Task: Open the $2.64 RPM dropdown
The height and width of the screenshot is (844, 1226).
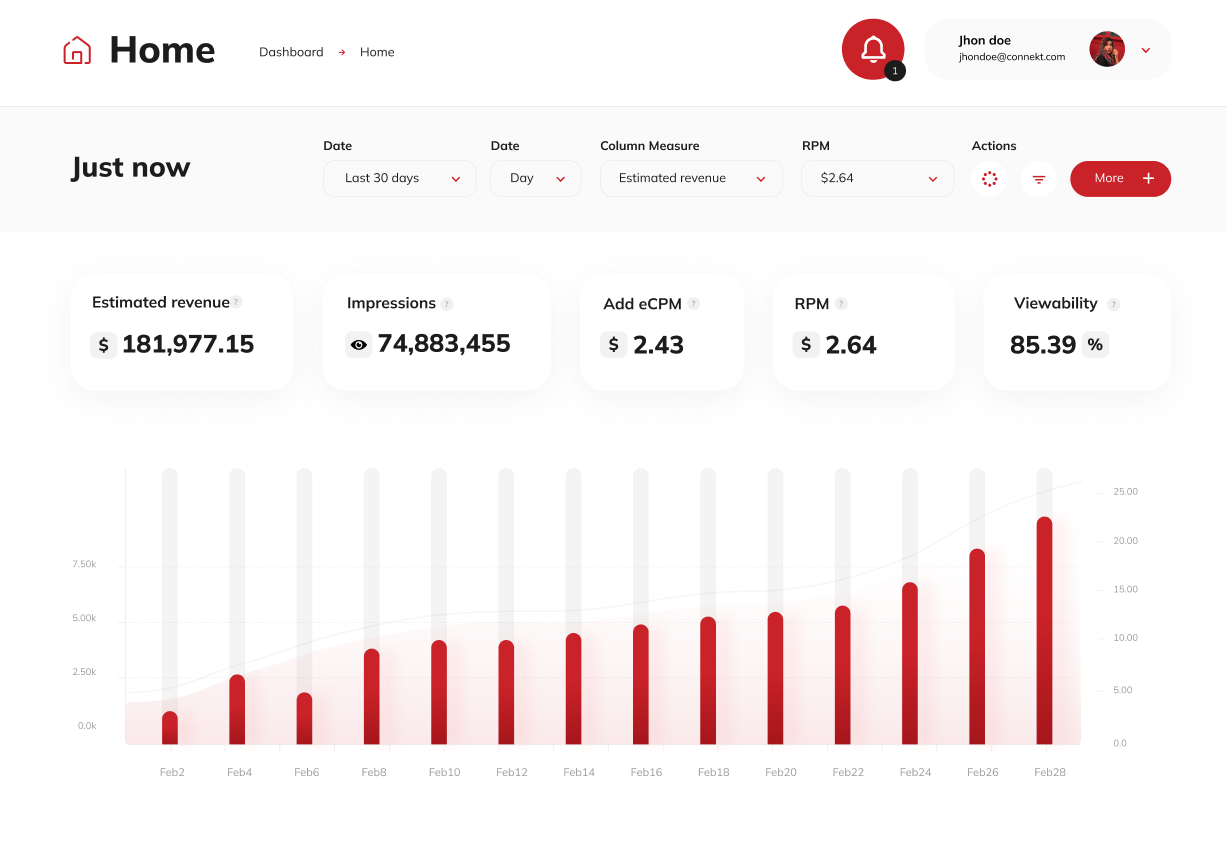Action: (x=878, y=178)
